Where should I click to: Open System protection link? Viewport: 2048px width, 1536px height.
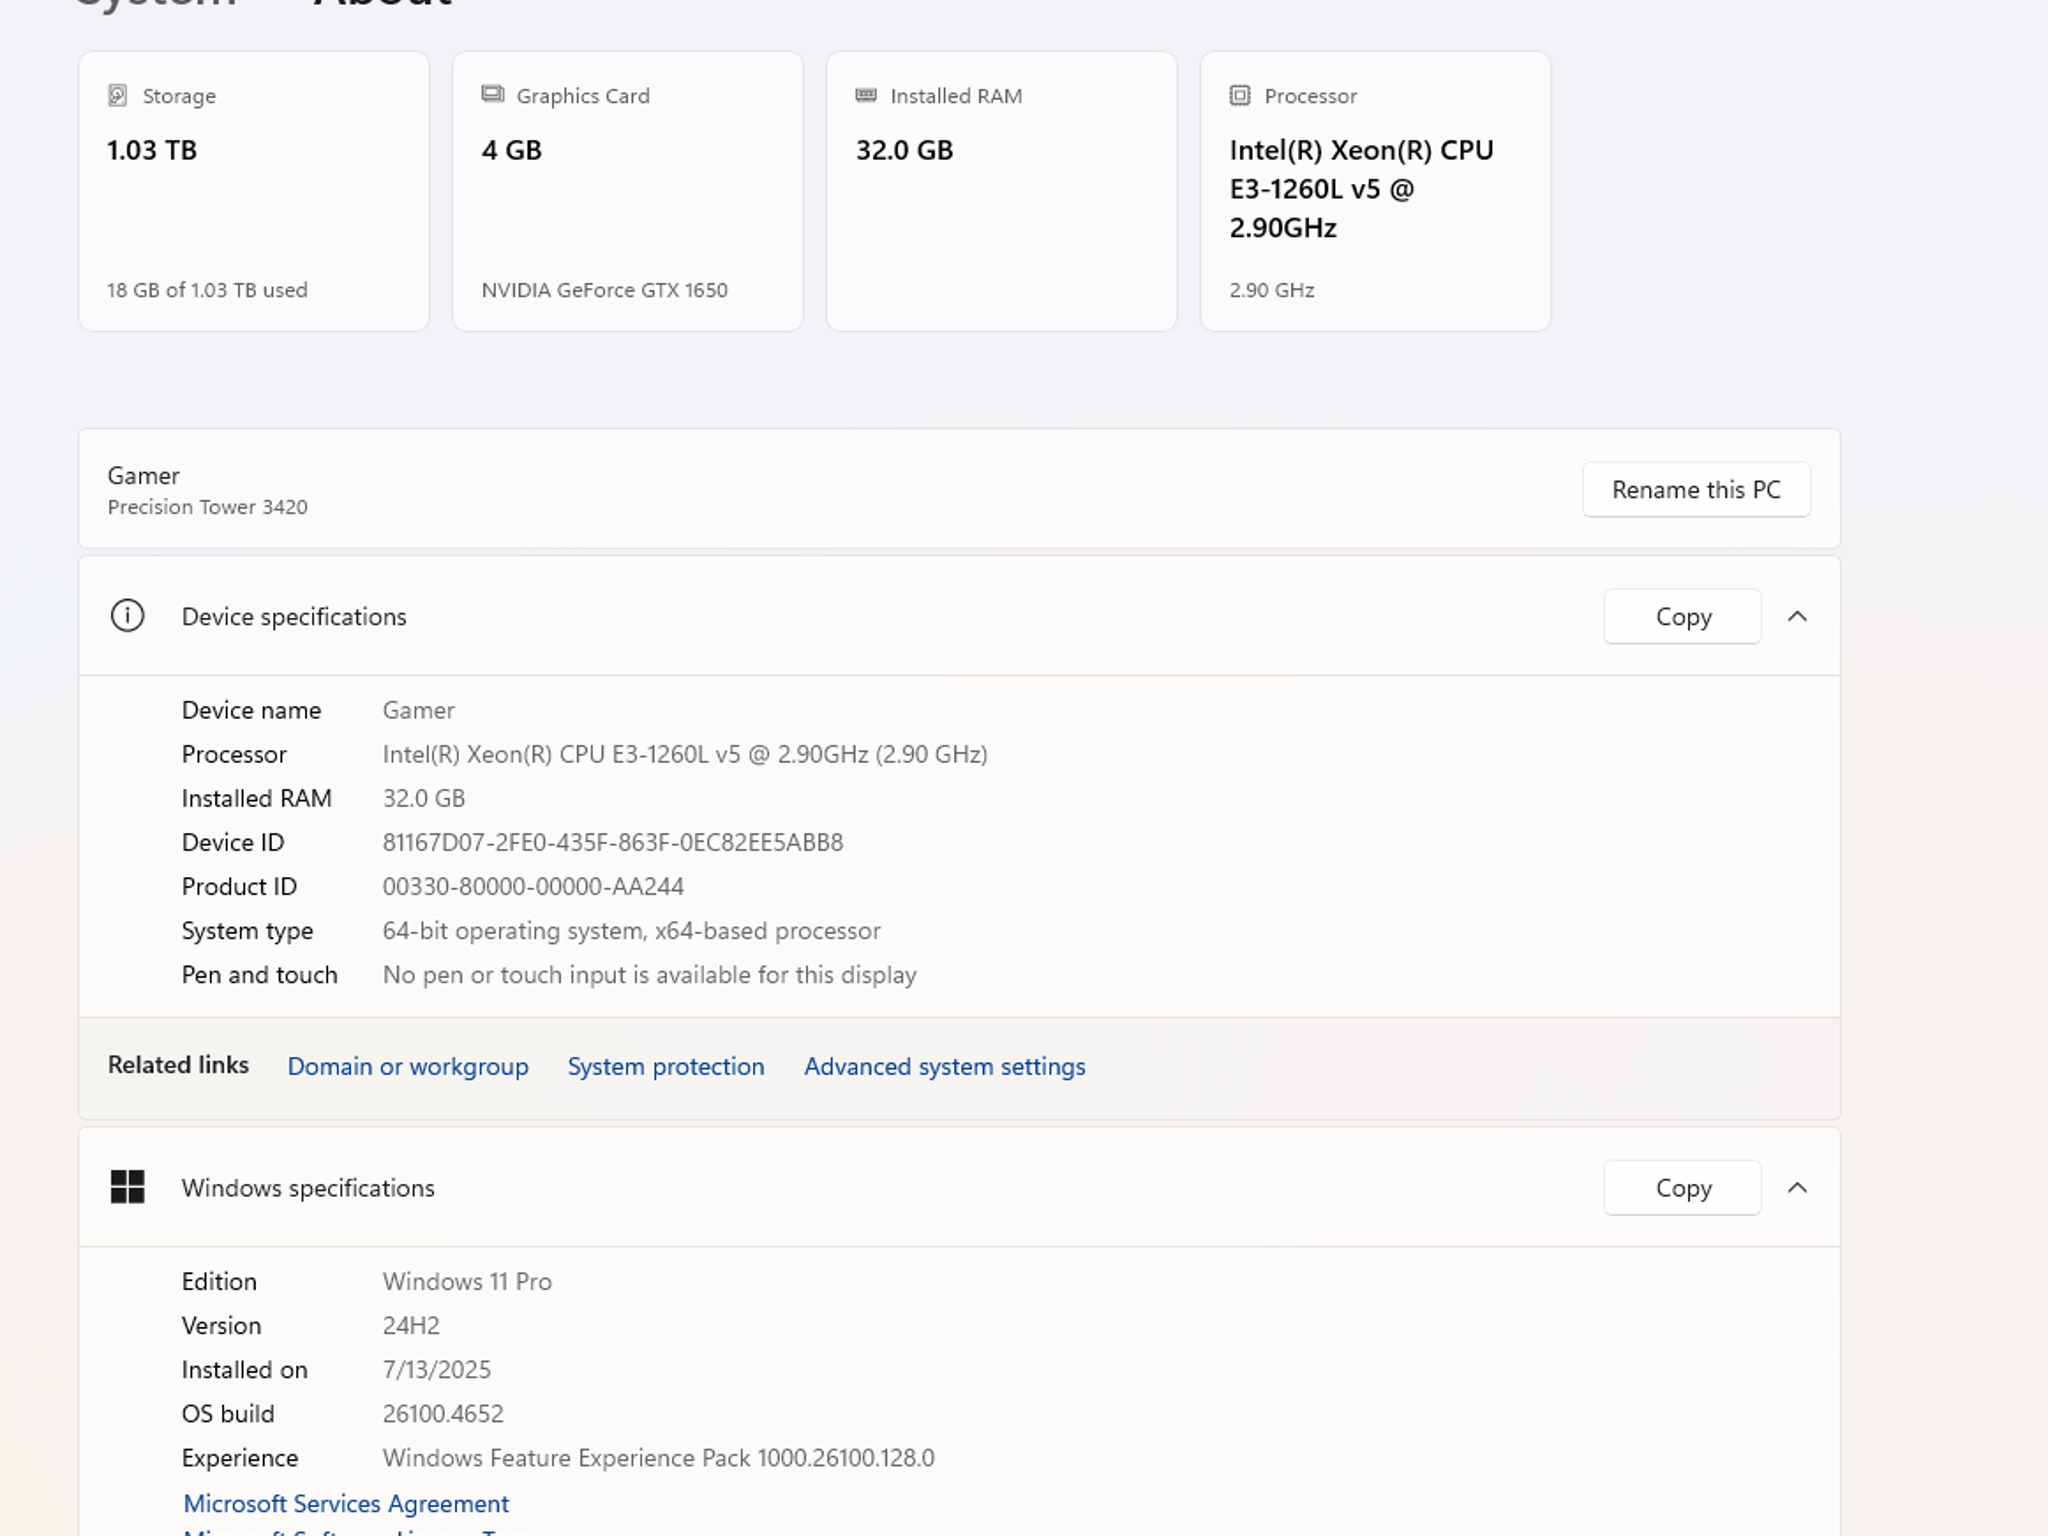(666, 1066)
